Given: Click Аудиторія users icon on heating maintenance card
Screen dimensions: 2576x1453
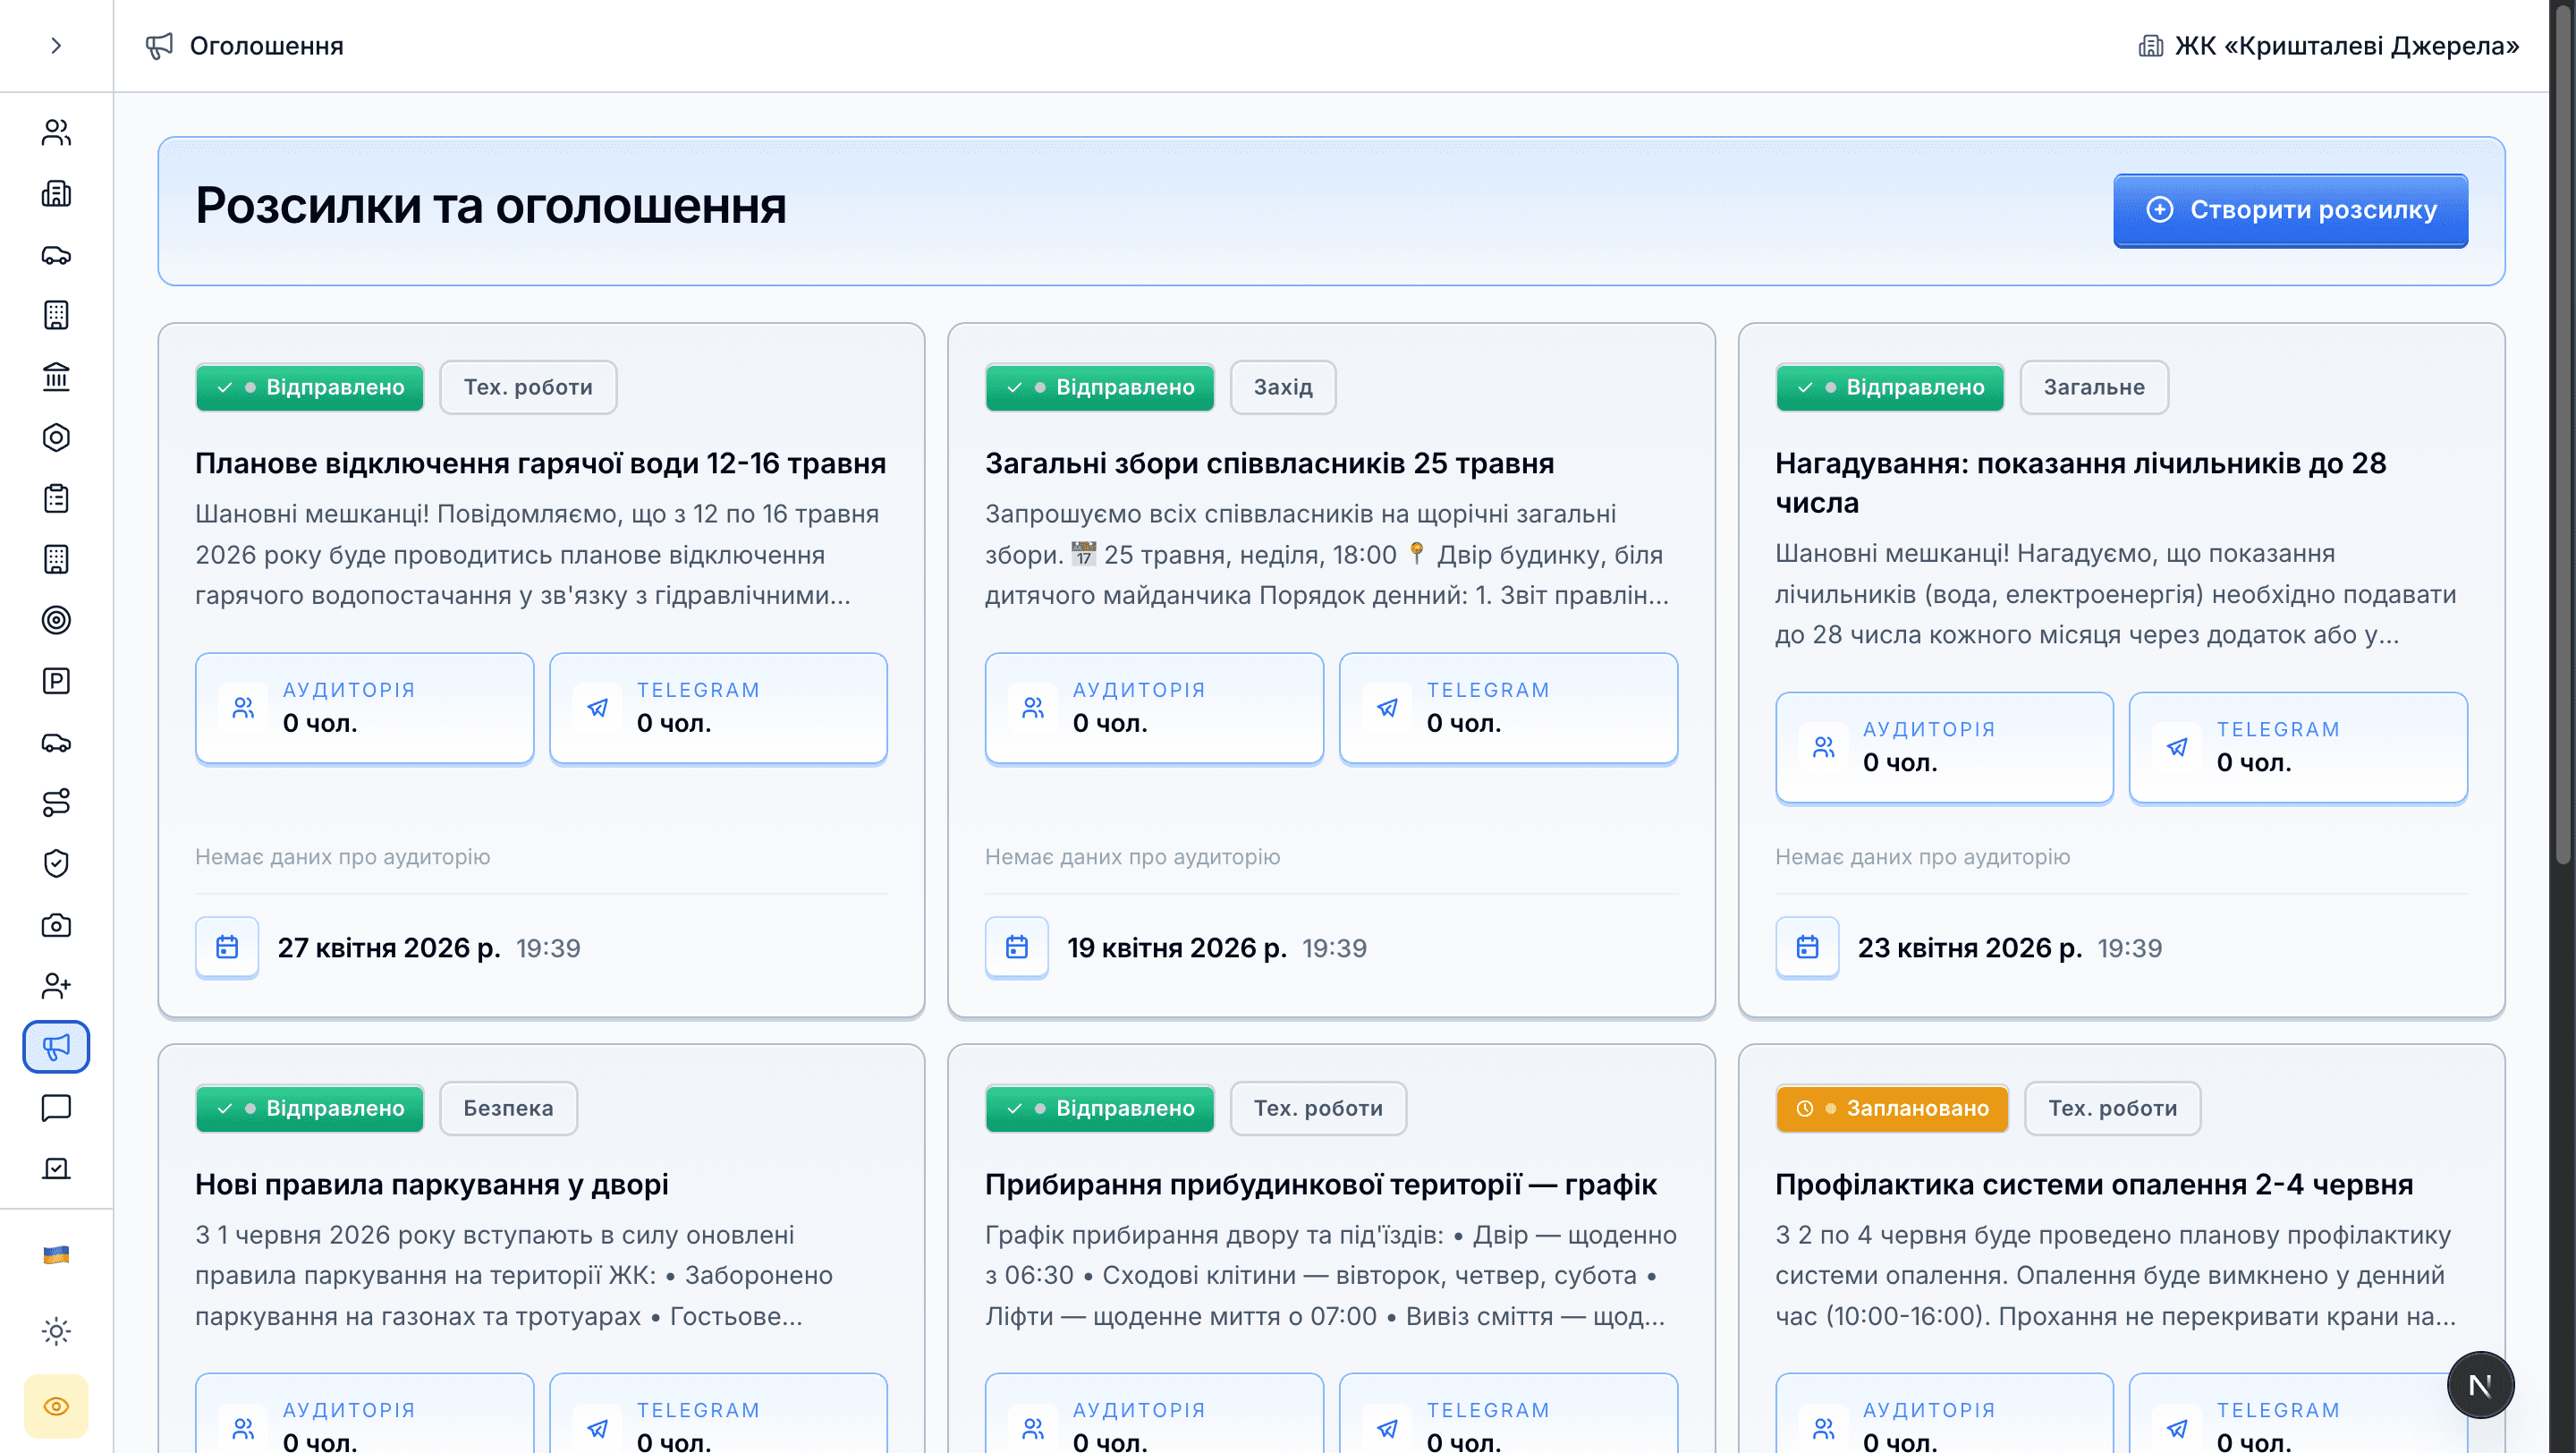Looking at the screenshot, I should tap(1823, 1428).
